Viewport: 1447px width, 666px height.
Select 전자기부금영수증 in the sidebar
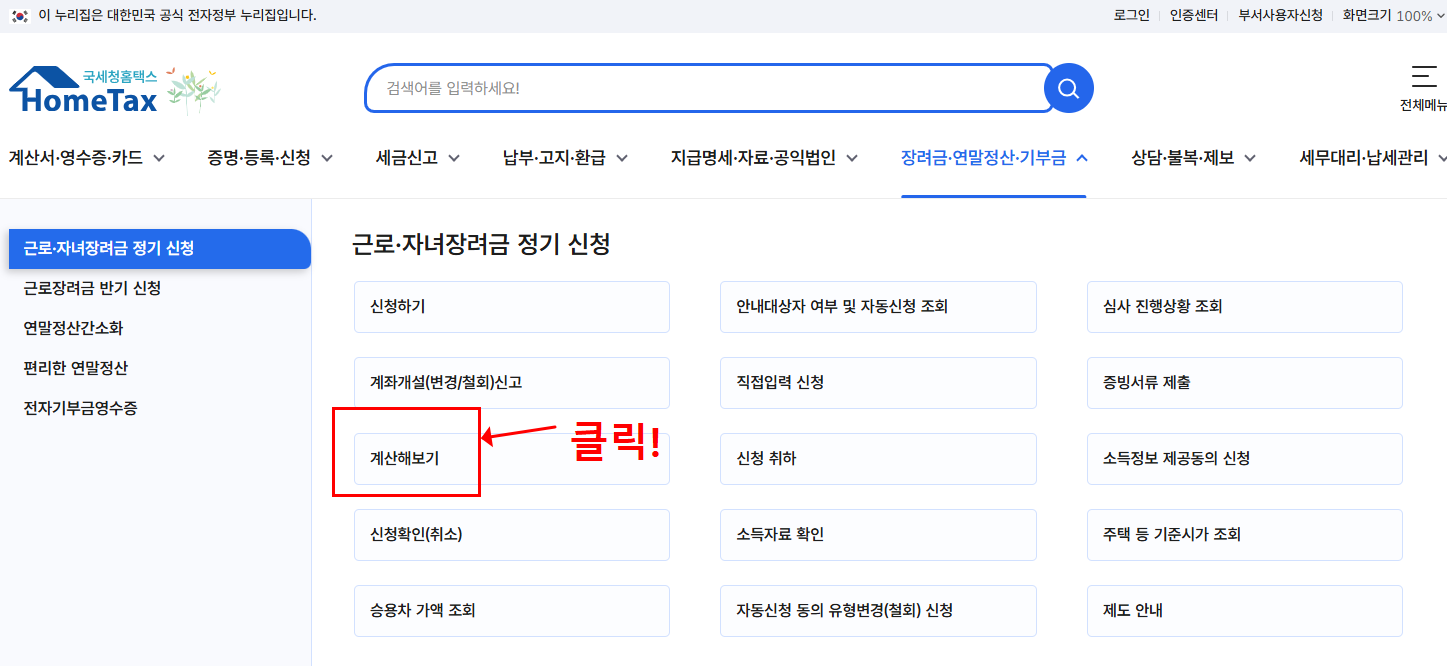(x=78, y=407)
